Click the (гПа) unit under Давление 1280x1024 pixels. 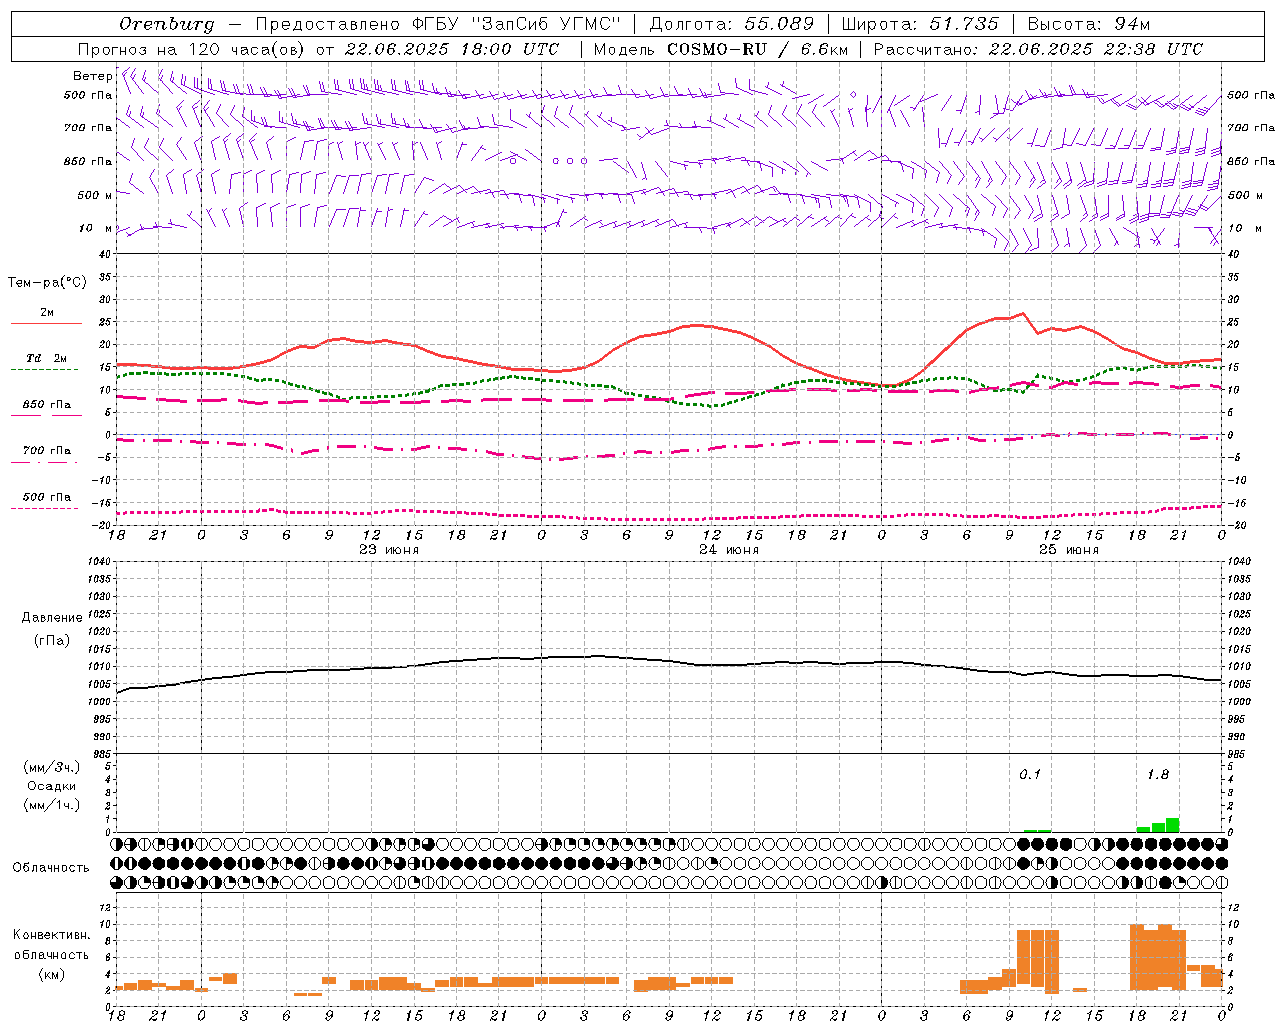click(52, 640)
